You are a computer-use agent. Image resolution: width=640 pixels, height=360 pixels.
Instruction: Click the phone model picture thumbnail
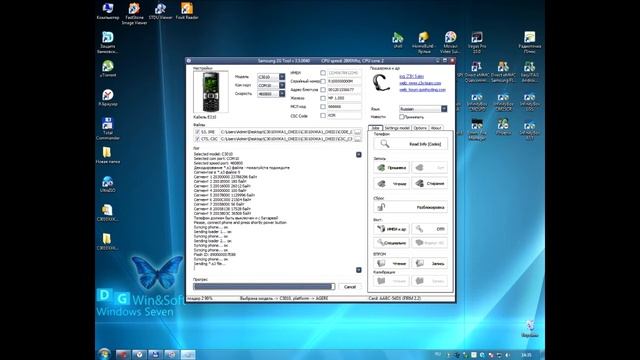coord(211,92)
